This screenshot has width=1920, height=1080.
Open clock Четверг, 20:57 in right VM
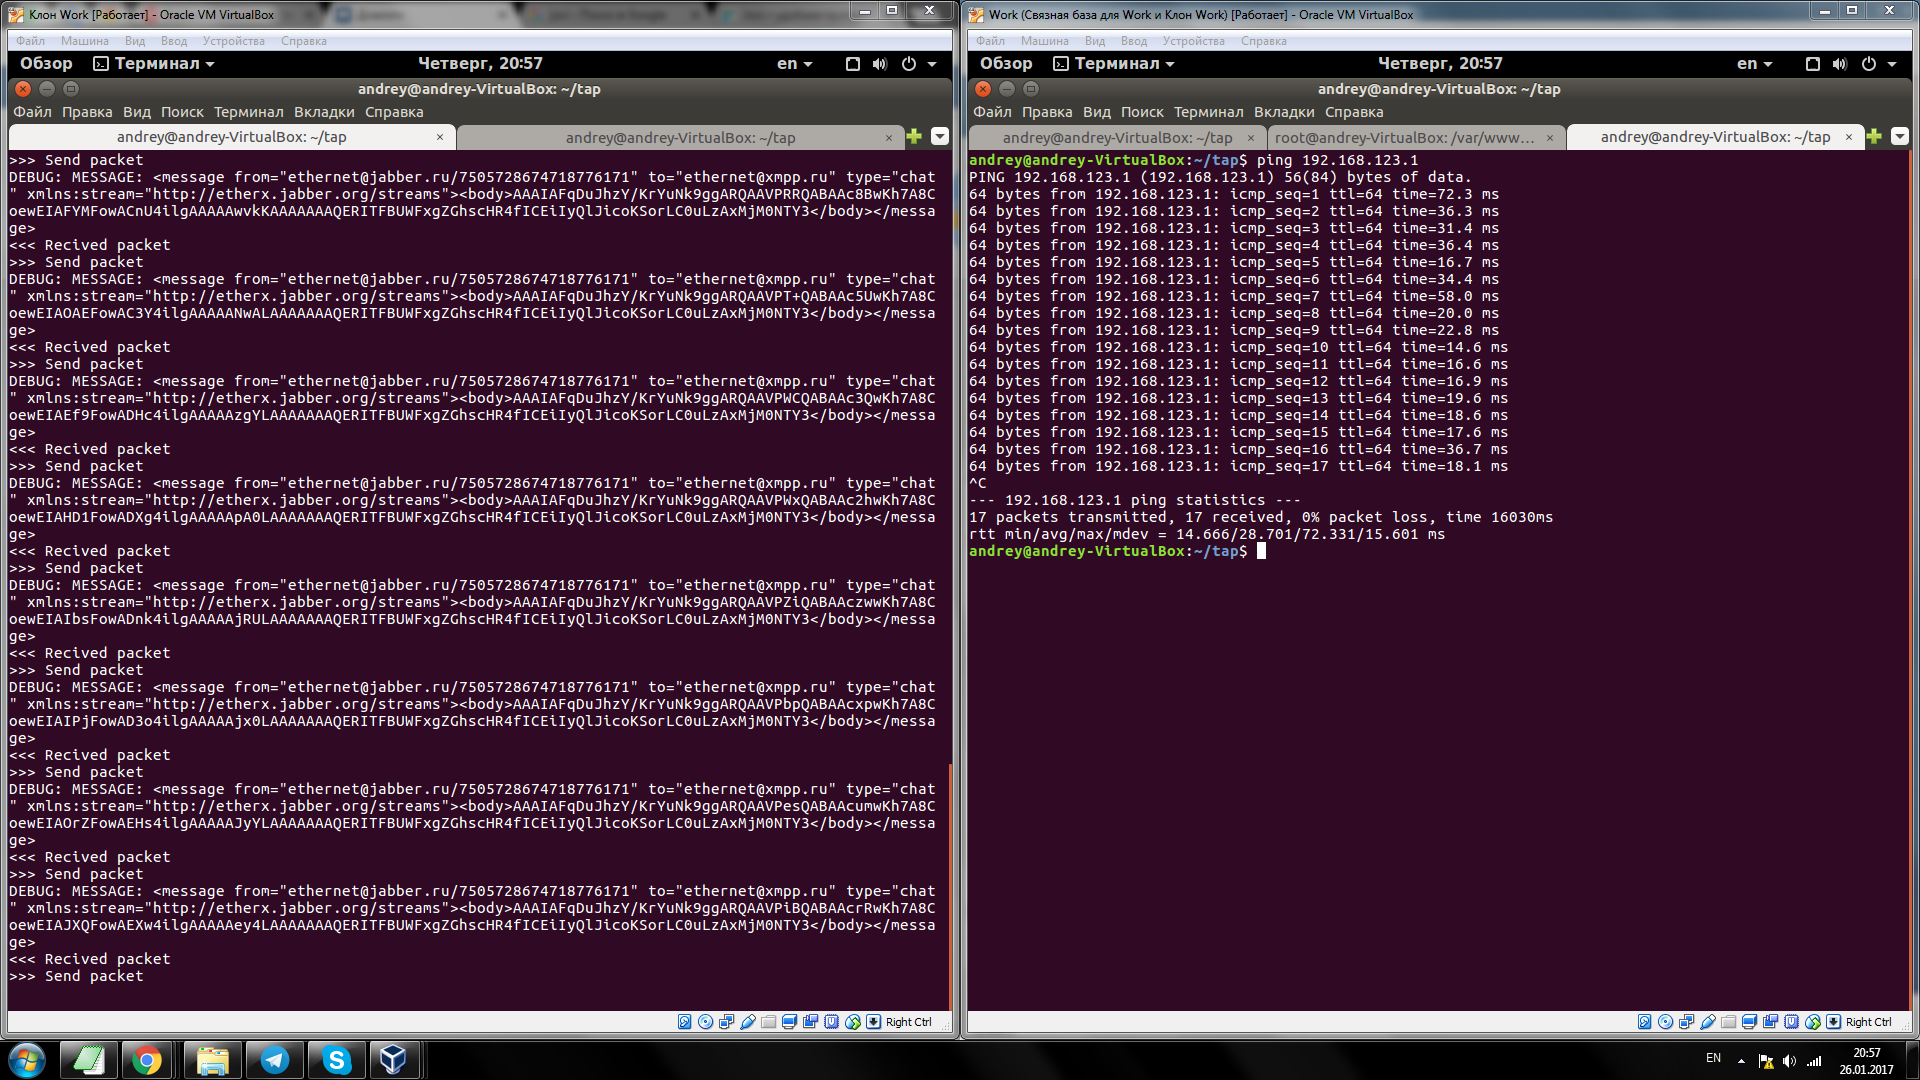[x=1440, y=64]
